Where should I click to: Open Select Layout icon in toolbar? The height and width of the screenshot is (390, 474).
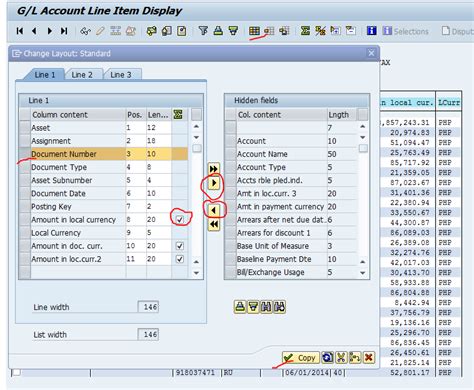(269, 31)
